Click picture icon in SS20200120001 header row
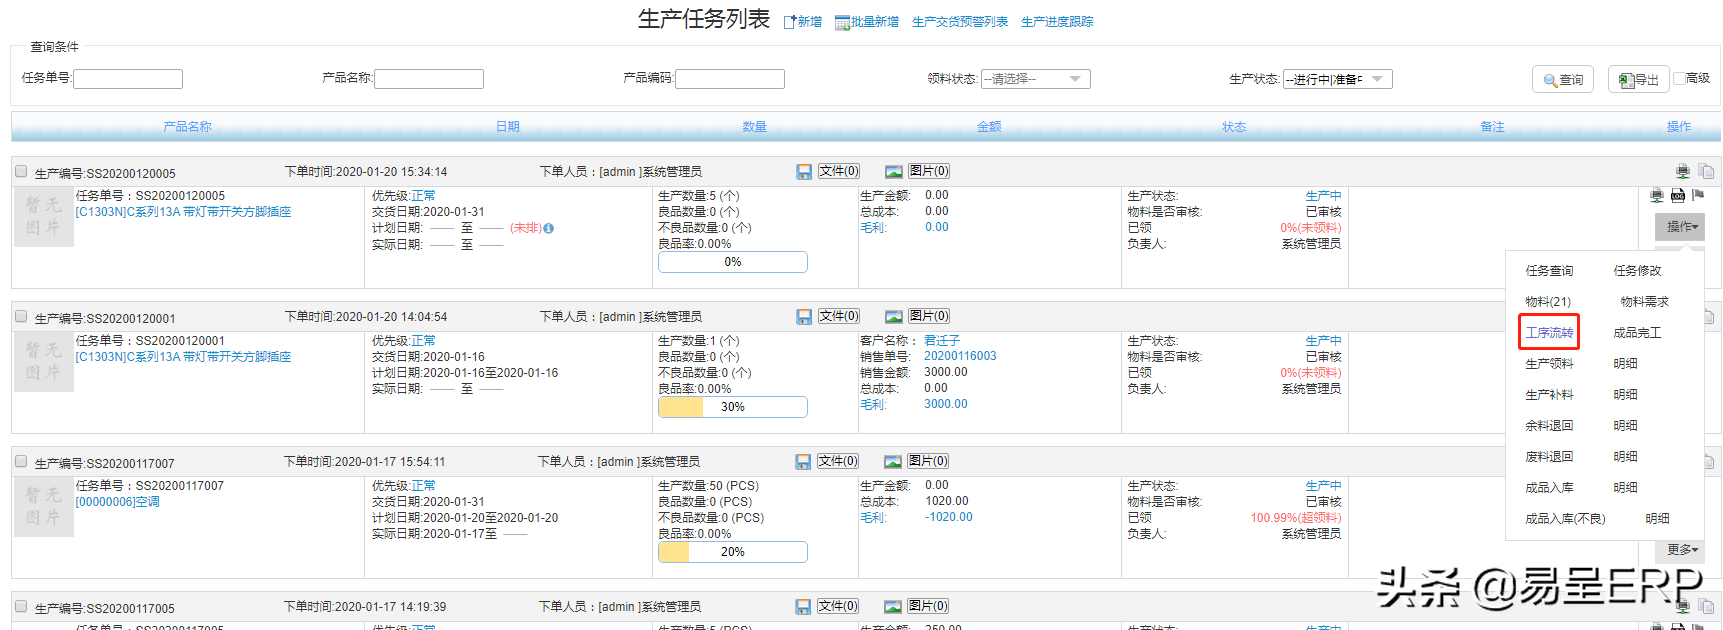 [893, 317]
